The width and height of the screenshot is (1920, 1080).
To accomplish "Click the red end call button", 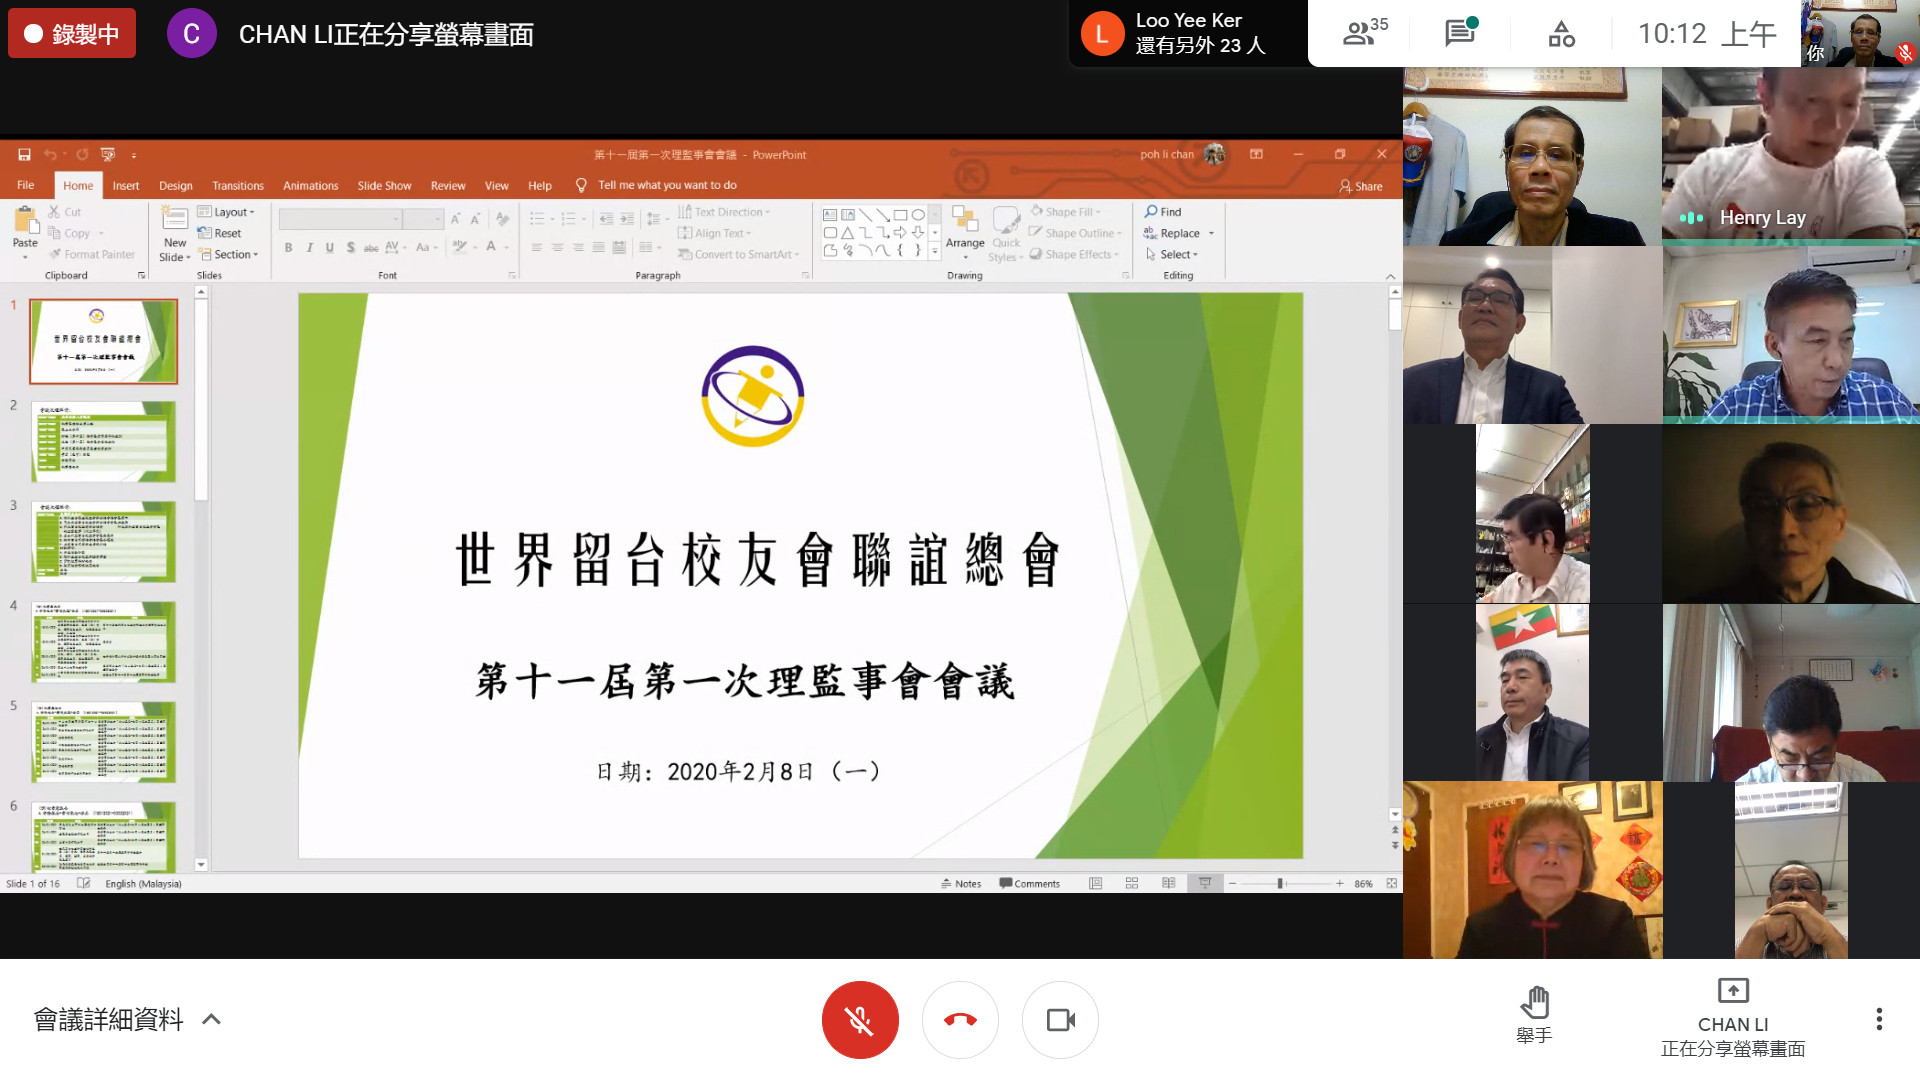I will point(960,1020).
